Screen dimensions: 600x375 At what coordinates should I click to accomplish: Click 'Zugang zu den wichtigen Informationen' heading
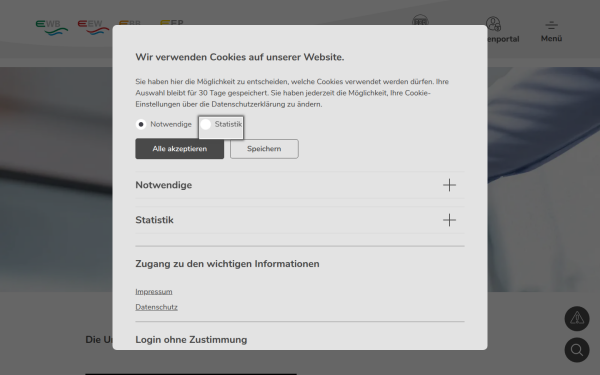pos(227,264)
